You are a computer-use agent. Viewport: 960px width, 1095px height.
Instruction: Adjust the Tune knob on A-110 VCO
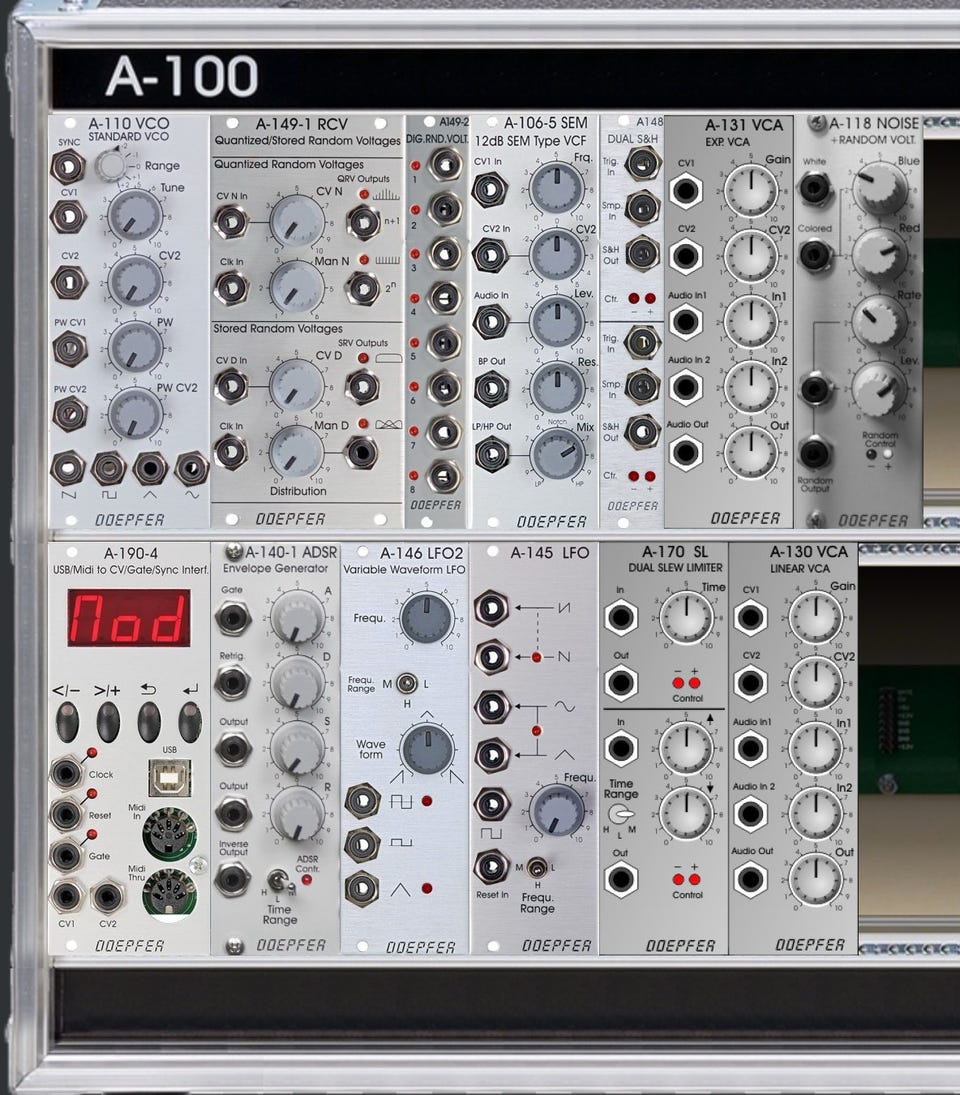[x=135, y=216]
